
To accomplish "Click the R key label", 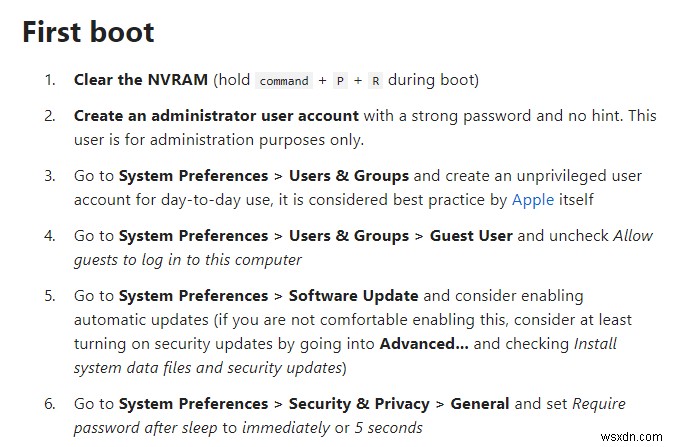I will [x=375, y=80].
